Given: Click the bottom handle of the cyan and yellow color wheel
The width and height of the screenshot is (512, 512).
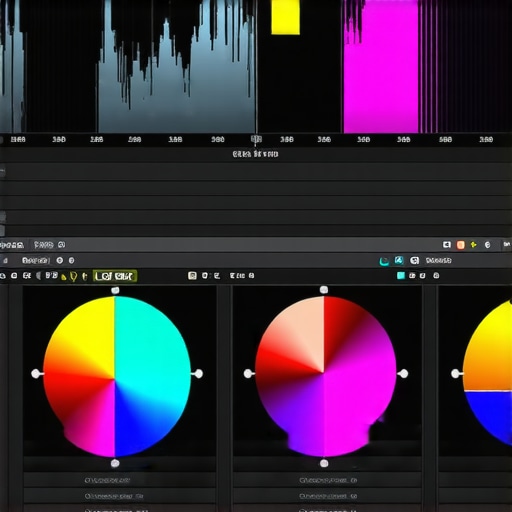Looking at the screenshot, I should (115, 463).
